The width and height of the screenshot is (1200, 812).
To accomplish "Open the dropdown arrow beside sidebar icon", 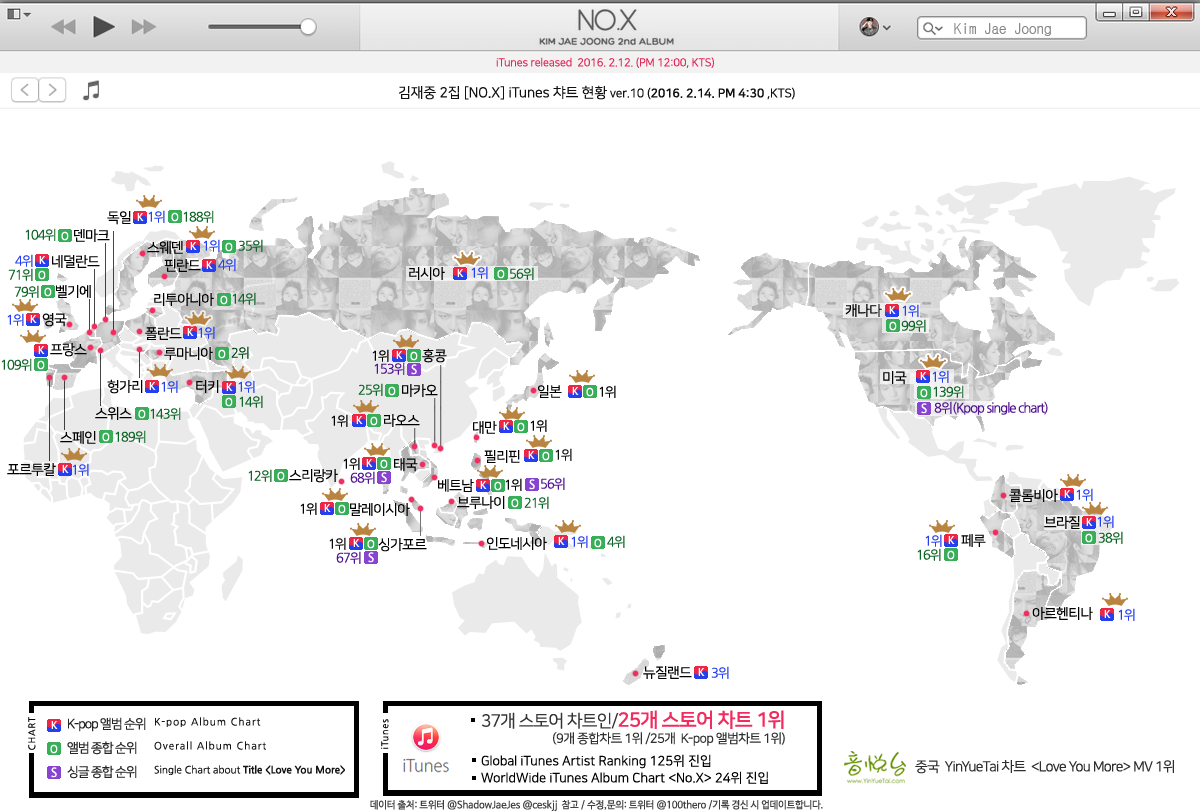I will coord(26,14).
